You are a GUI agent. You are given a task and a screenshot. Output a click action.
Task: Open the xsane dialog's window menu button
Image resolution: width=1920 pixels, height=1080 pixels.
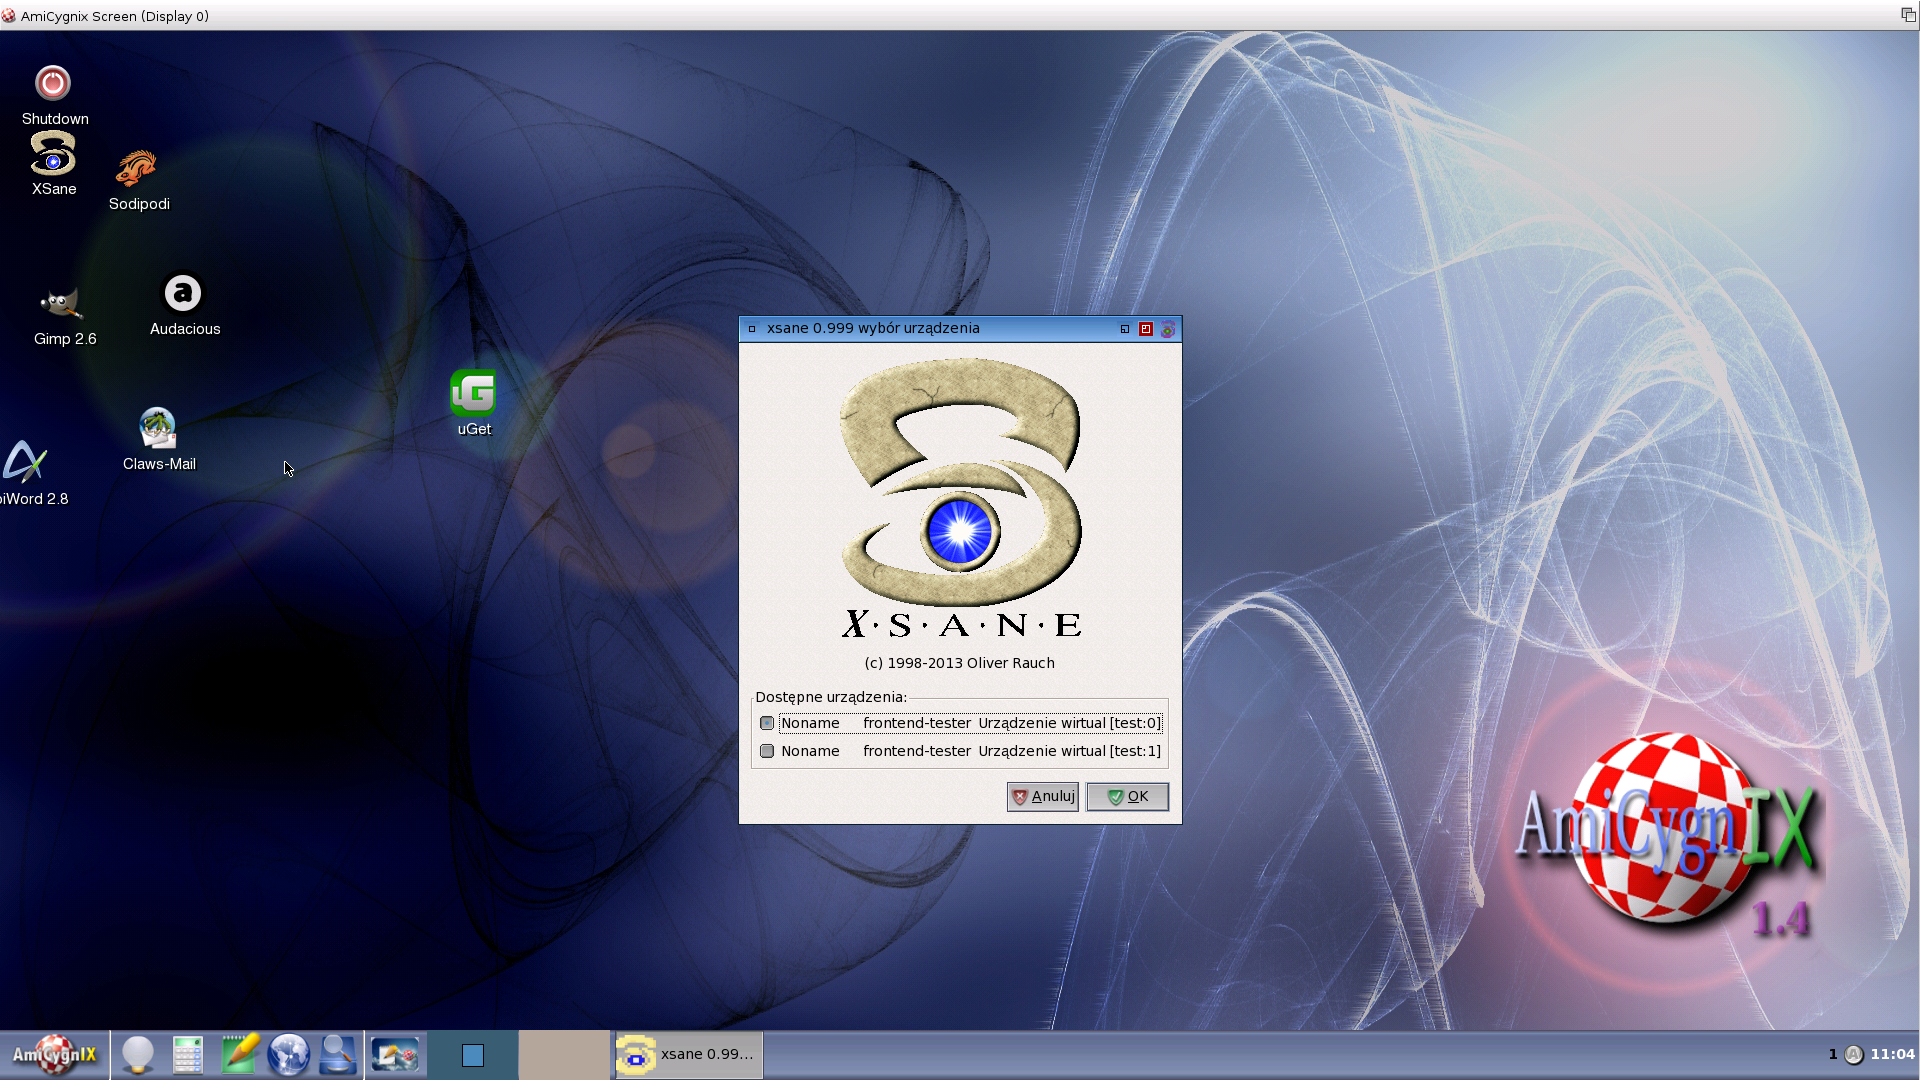pyautogui.click(x=752, y=328)
